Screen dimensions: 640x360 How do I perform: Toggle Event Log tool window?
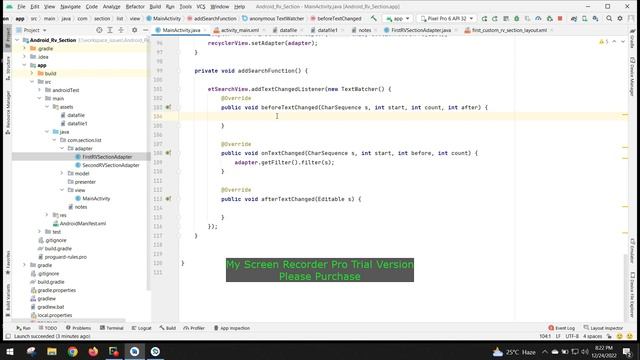(562, 328)
